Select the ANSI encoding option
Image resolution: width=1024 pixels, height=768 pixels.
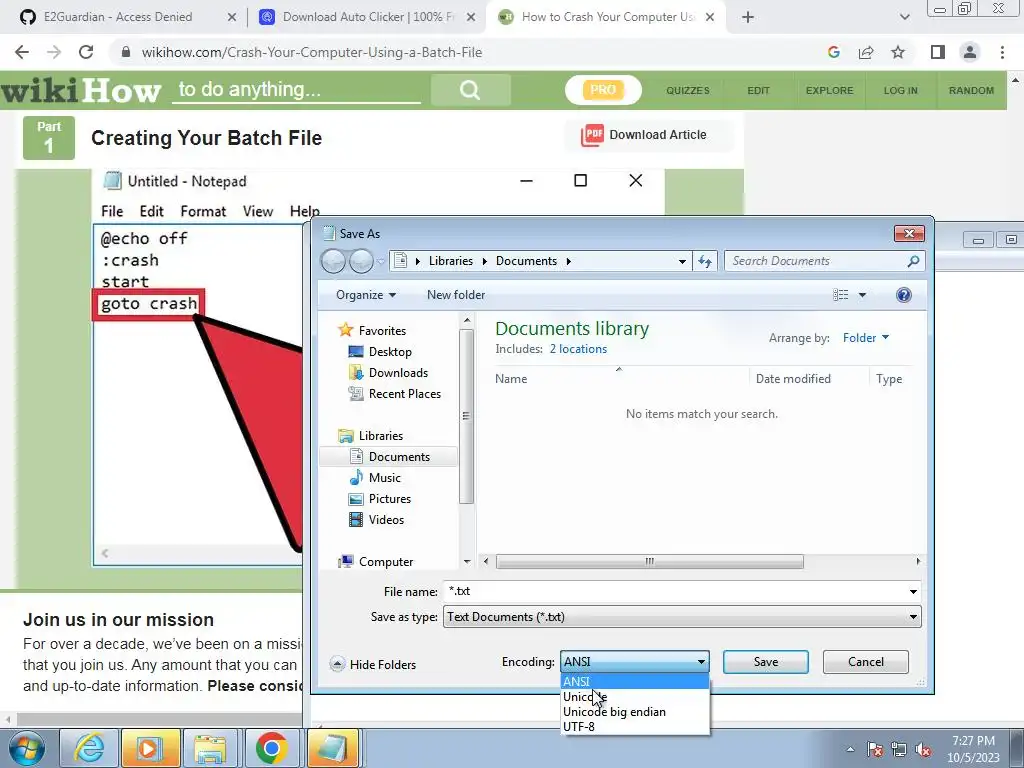pyautogui.click(x=635, y=681)
